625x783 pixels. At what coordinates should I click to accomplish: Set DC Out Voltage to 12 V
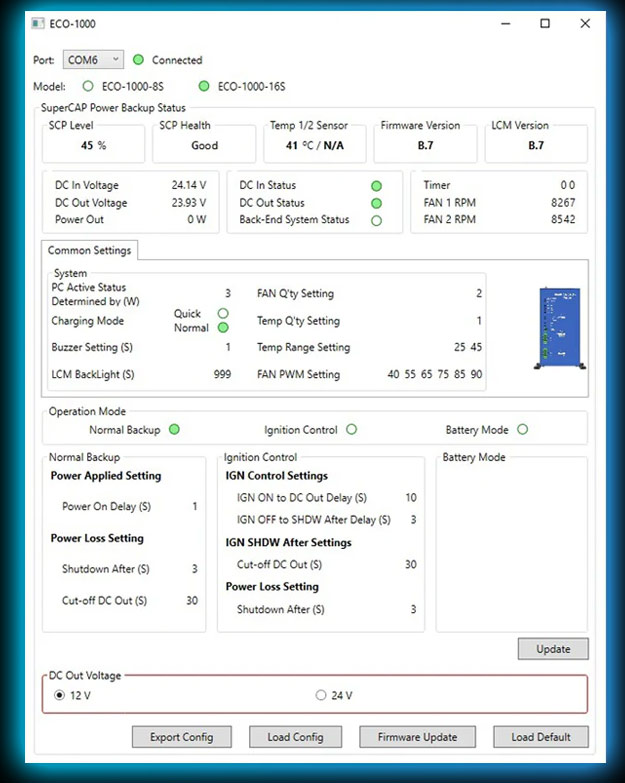pyautogui.click(x=59, y=695)
